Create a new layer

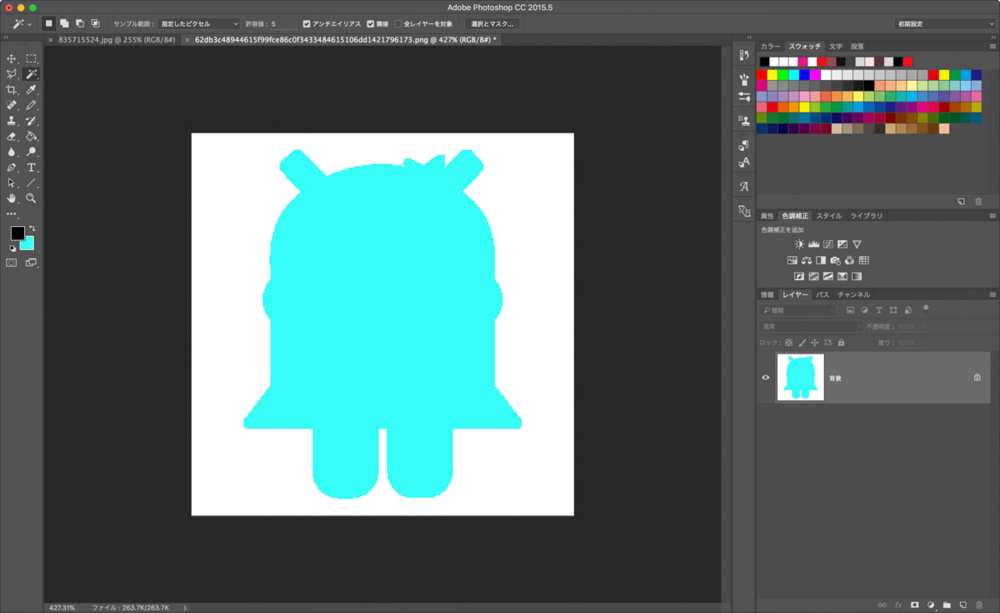[963, 605]
